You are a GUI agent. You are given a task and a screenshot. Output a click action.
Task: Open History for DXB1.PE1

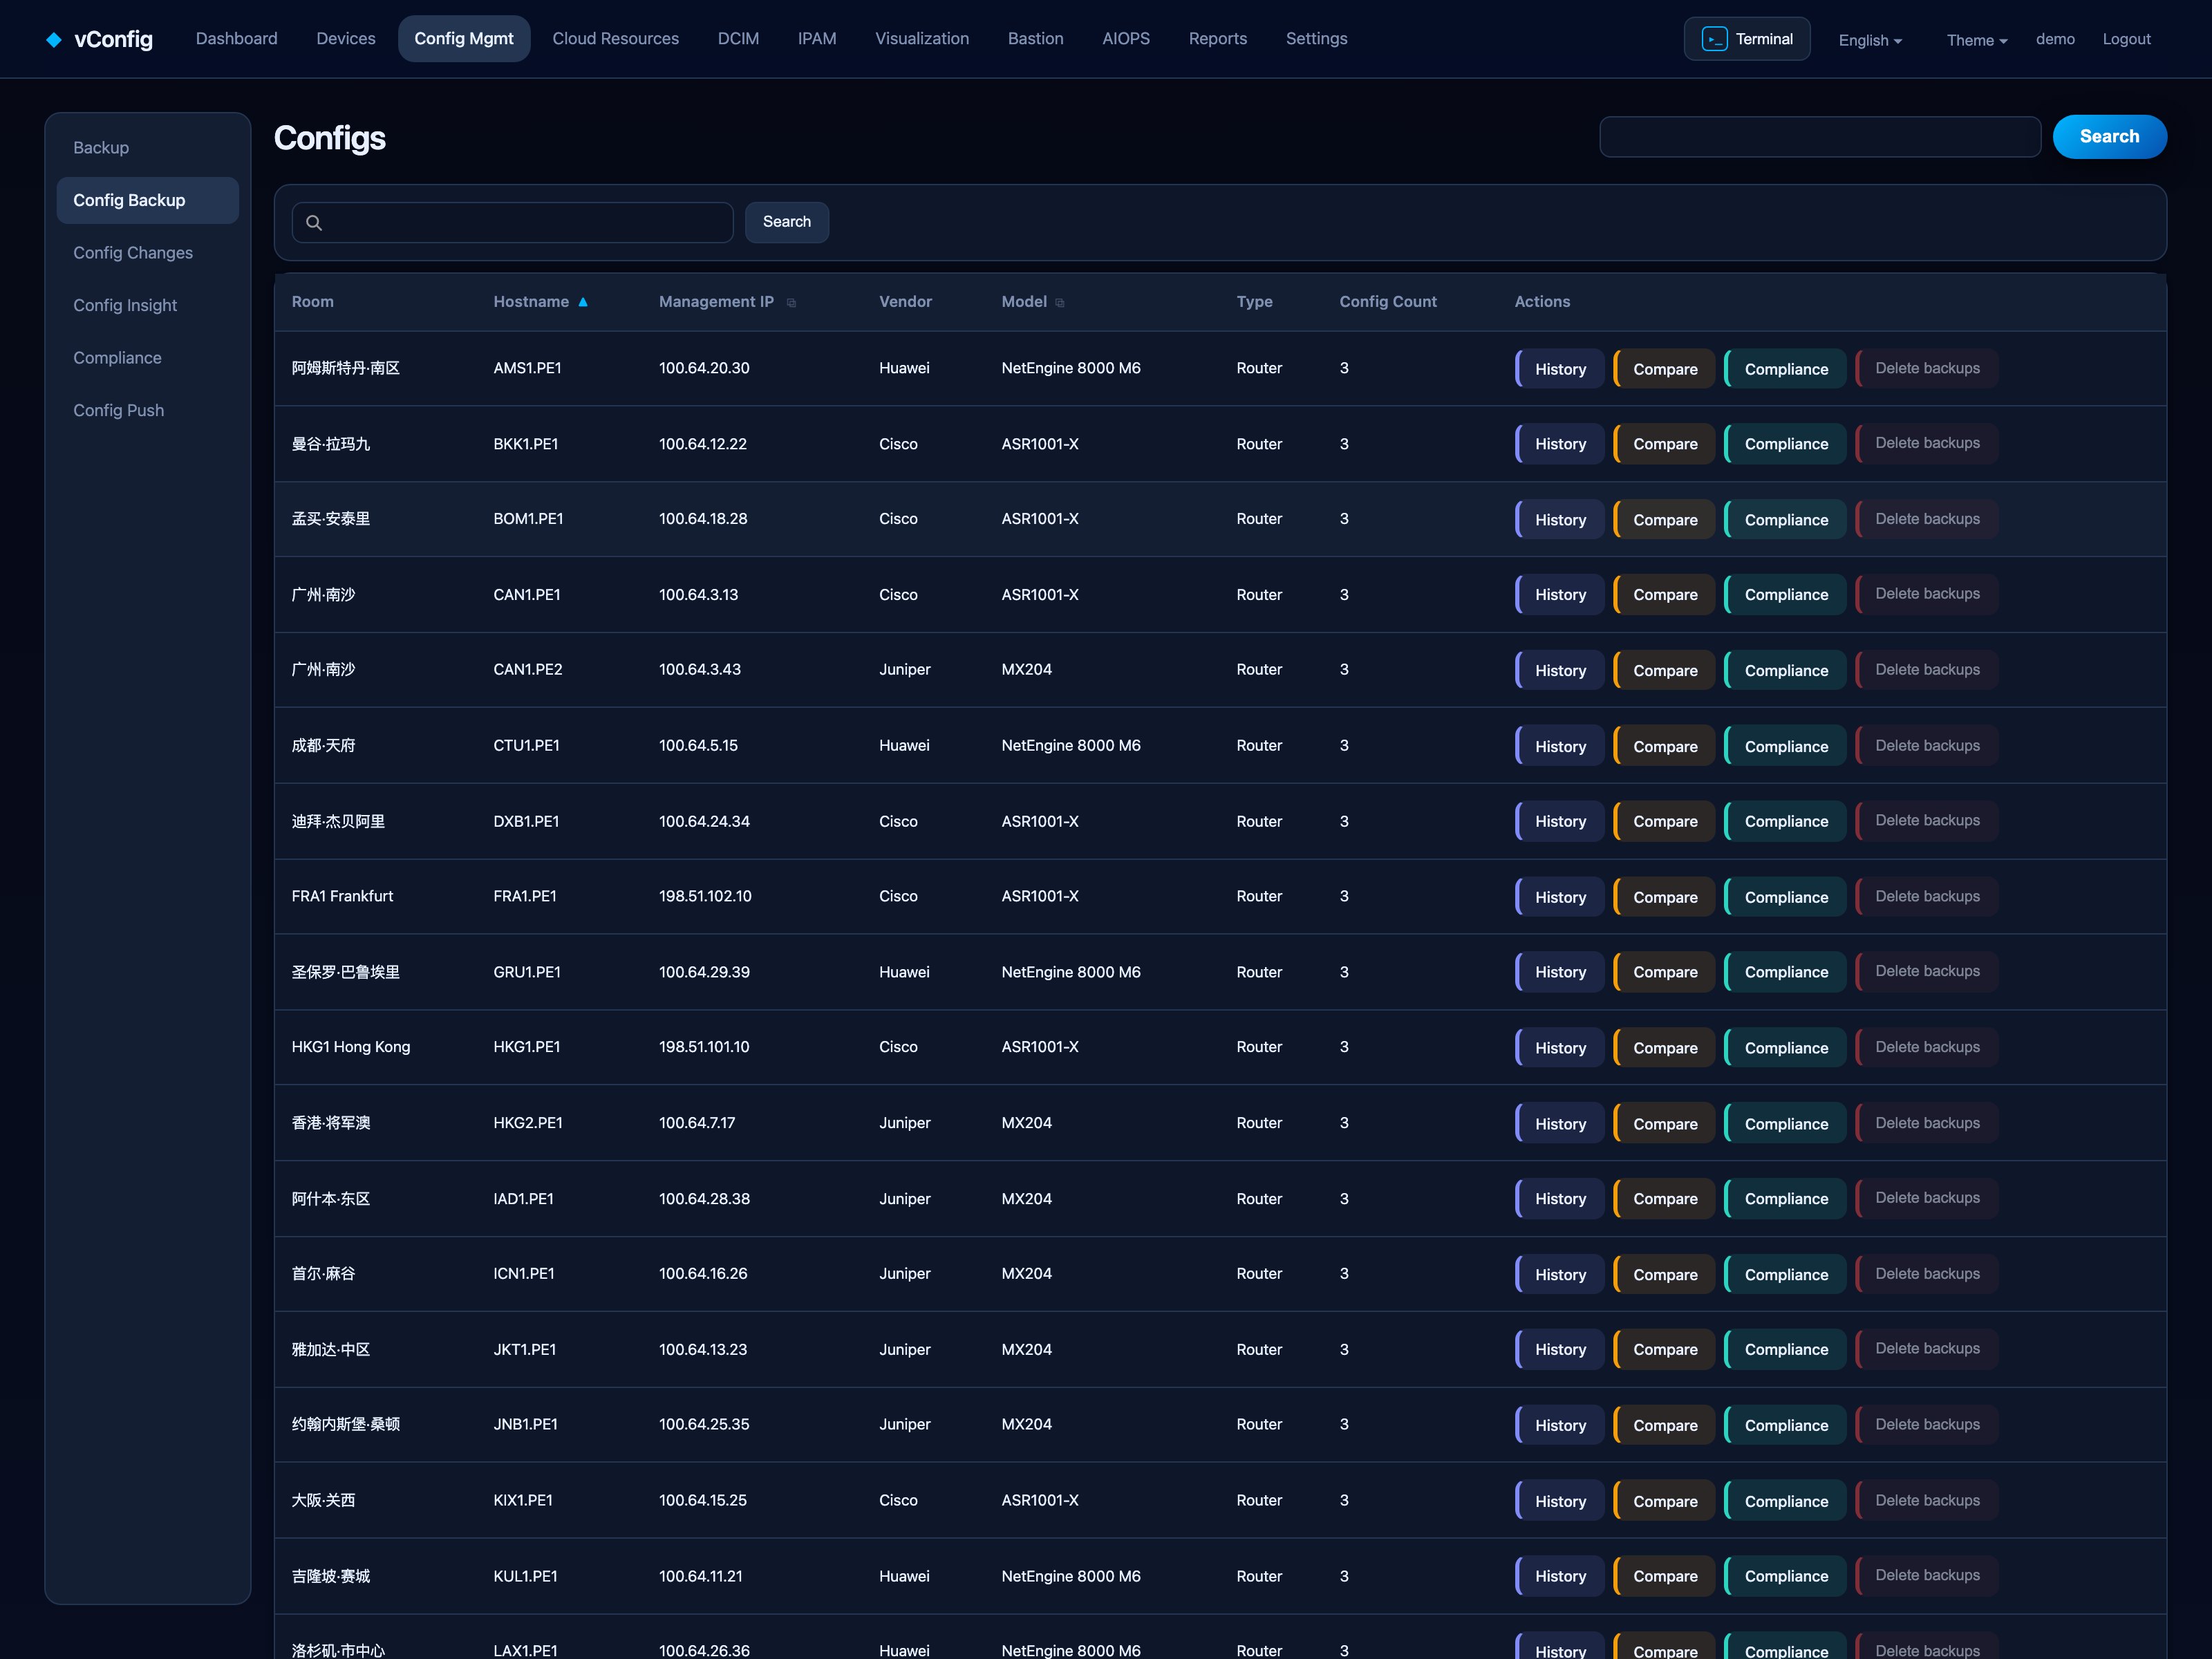pos(1559,822)
